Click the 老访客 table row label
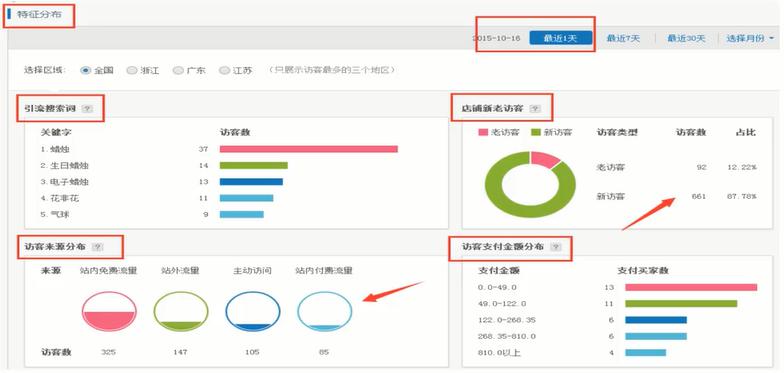This screenshot has width=784, height=373. 610,168
